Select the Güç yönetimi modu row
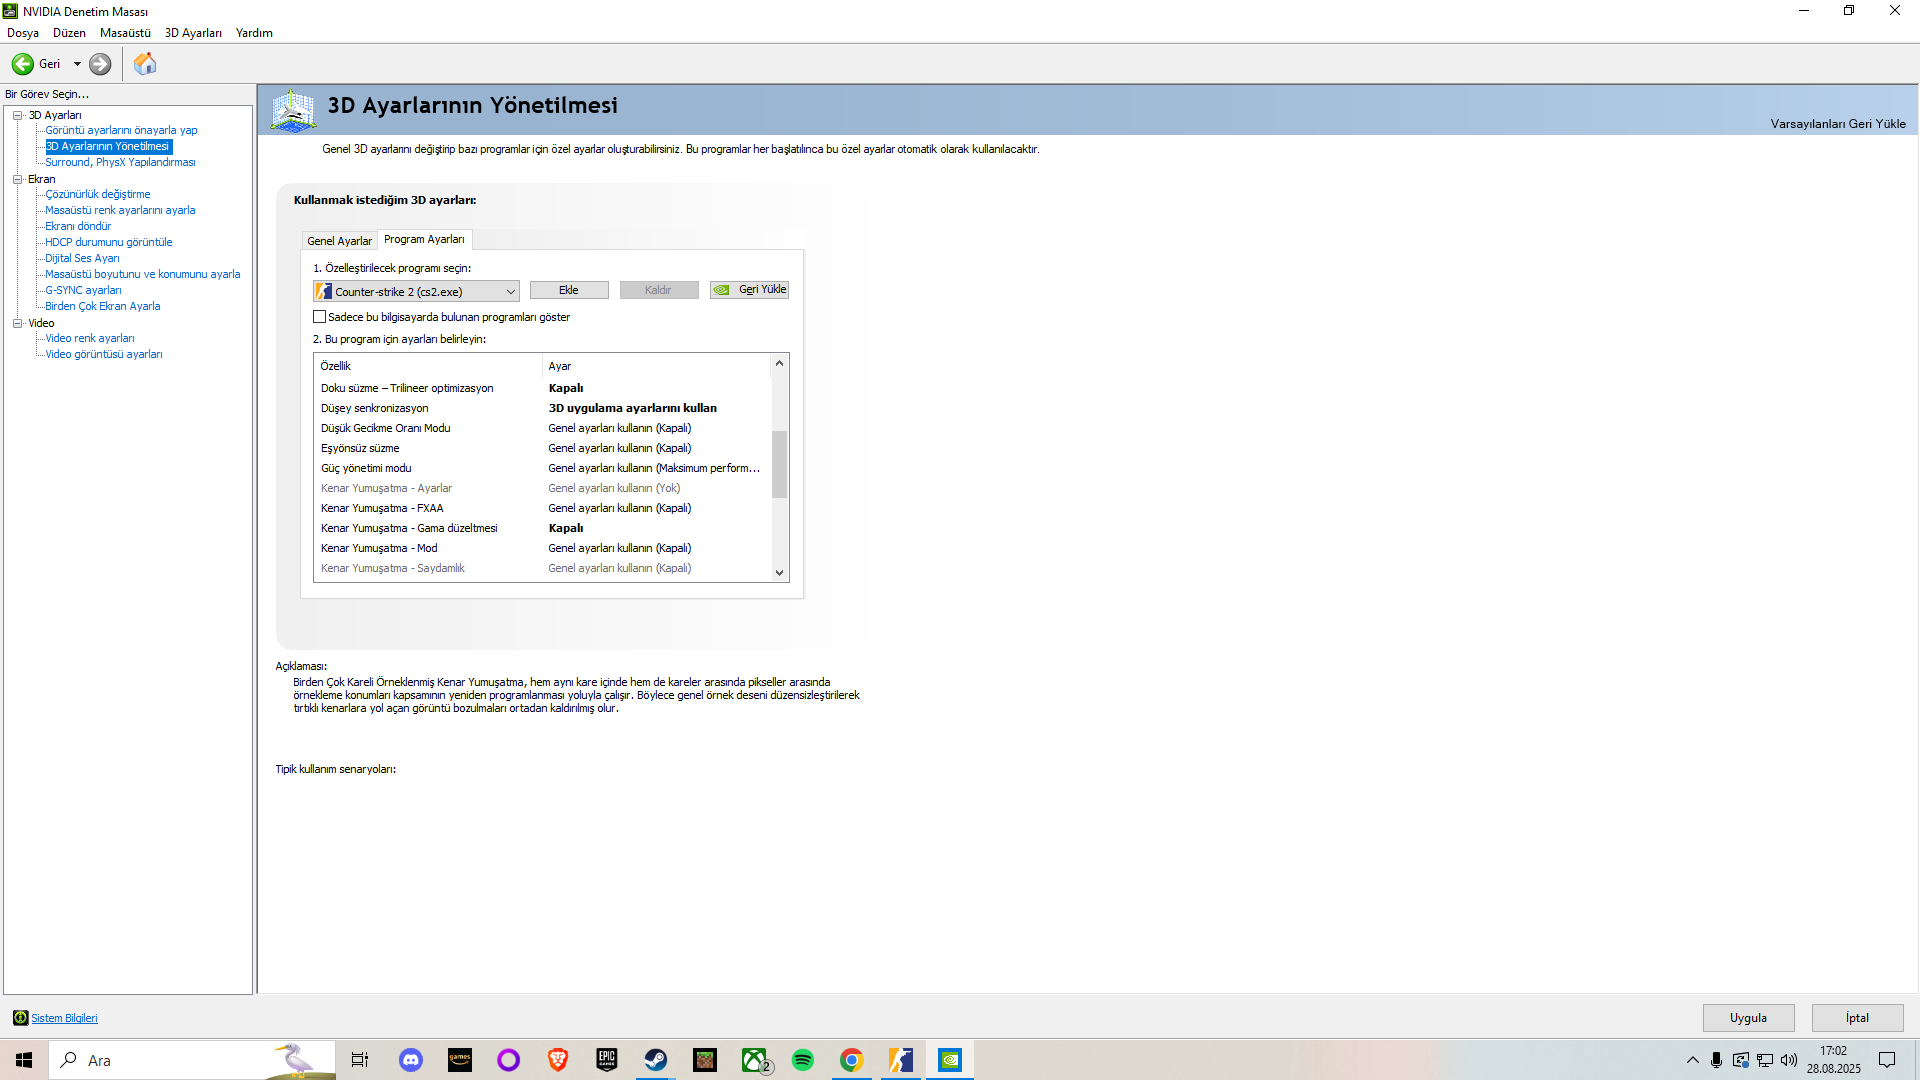This screenshot has height=1080, width=1920. (543, 468)
